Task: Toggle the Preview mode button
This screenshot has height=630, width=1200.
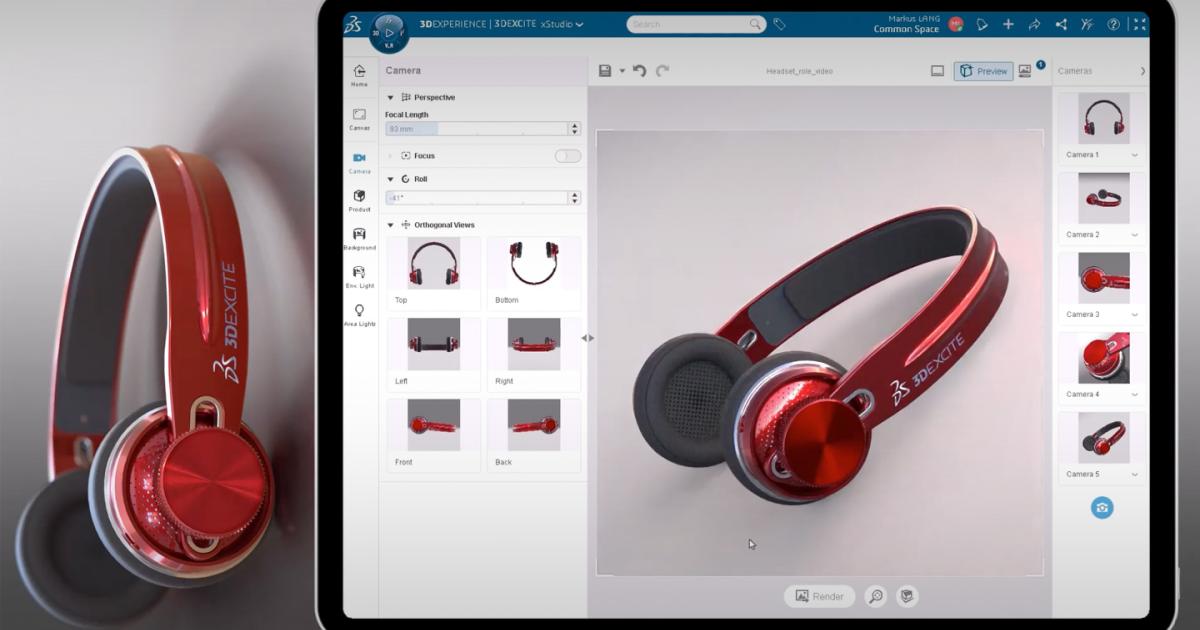Action: click(x=983, y=71)
